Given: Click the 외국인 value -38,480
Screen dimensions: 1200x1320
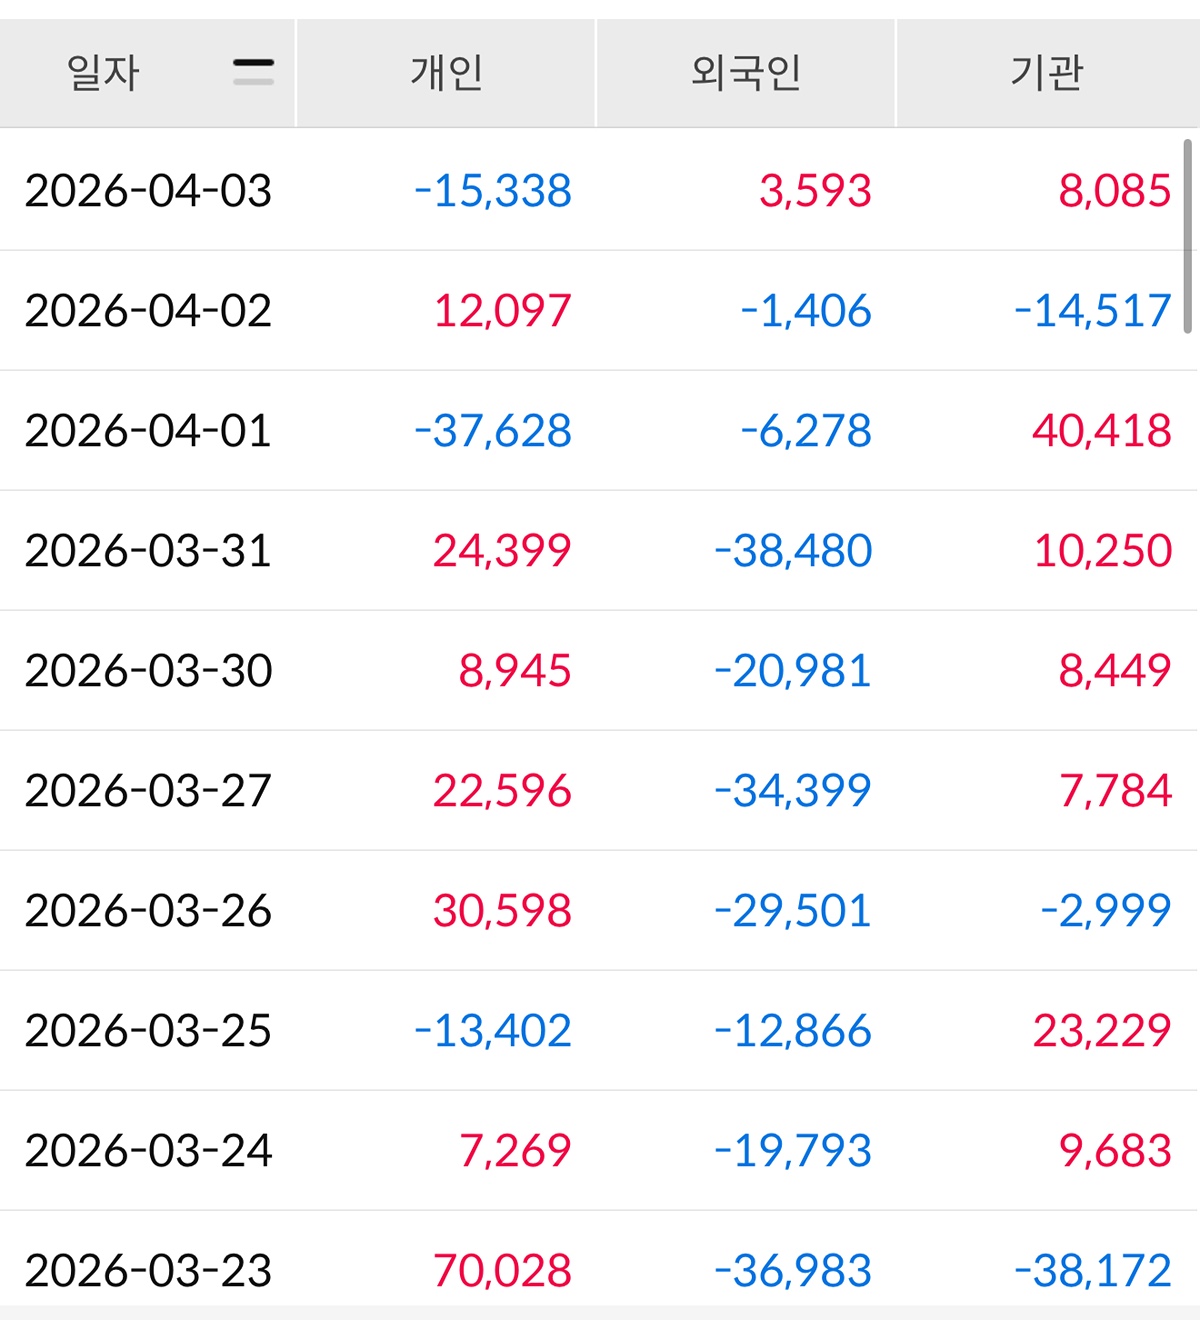Looking at the screenshot, I should pos(793,551).
